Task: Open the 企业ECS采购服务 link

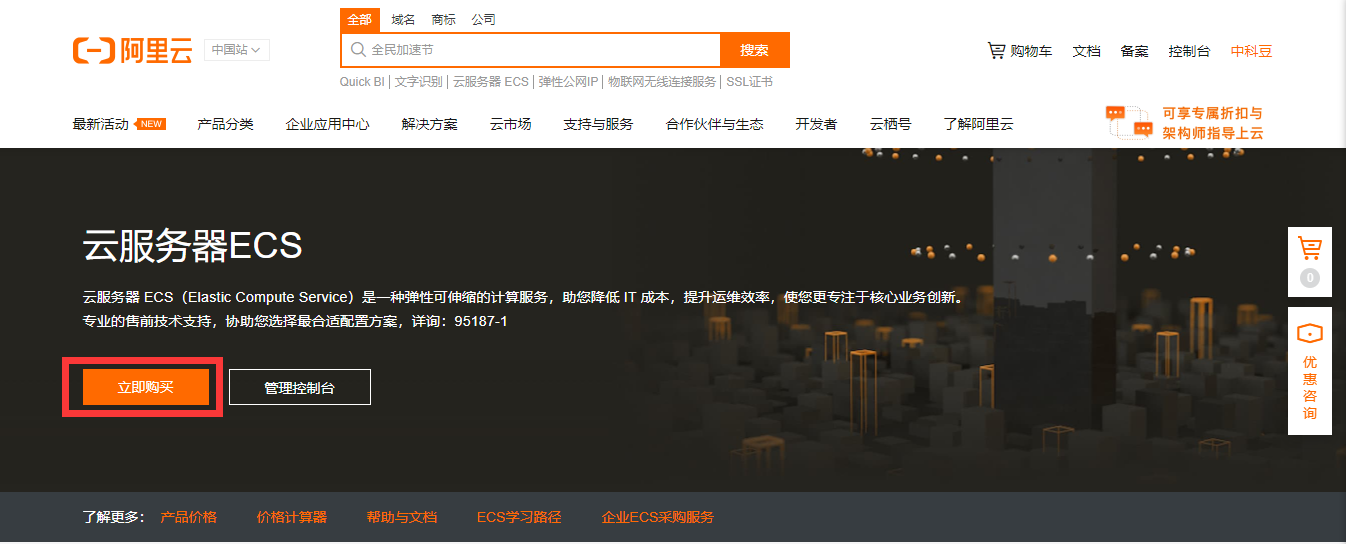Action: point(658,517)
